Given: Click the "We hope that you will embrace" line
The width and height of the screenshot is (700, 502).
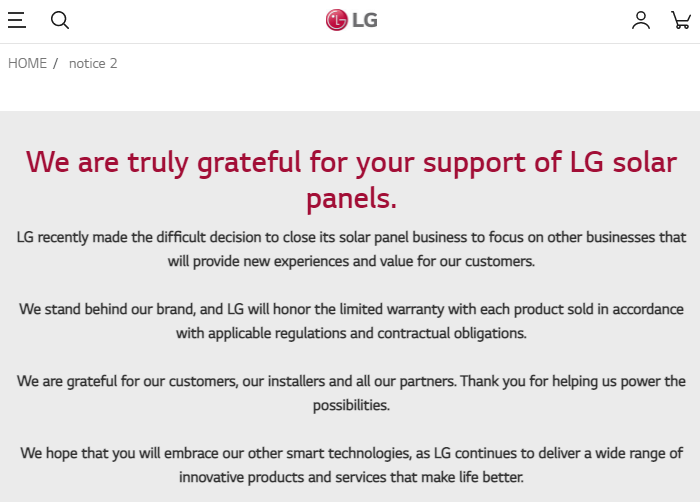Looking at the screenshot, I should [x=351, y=453].
